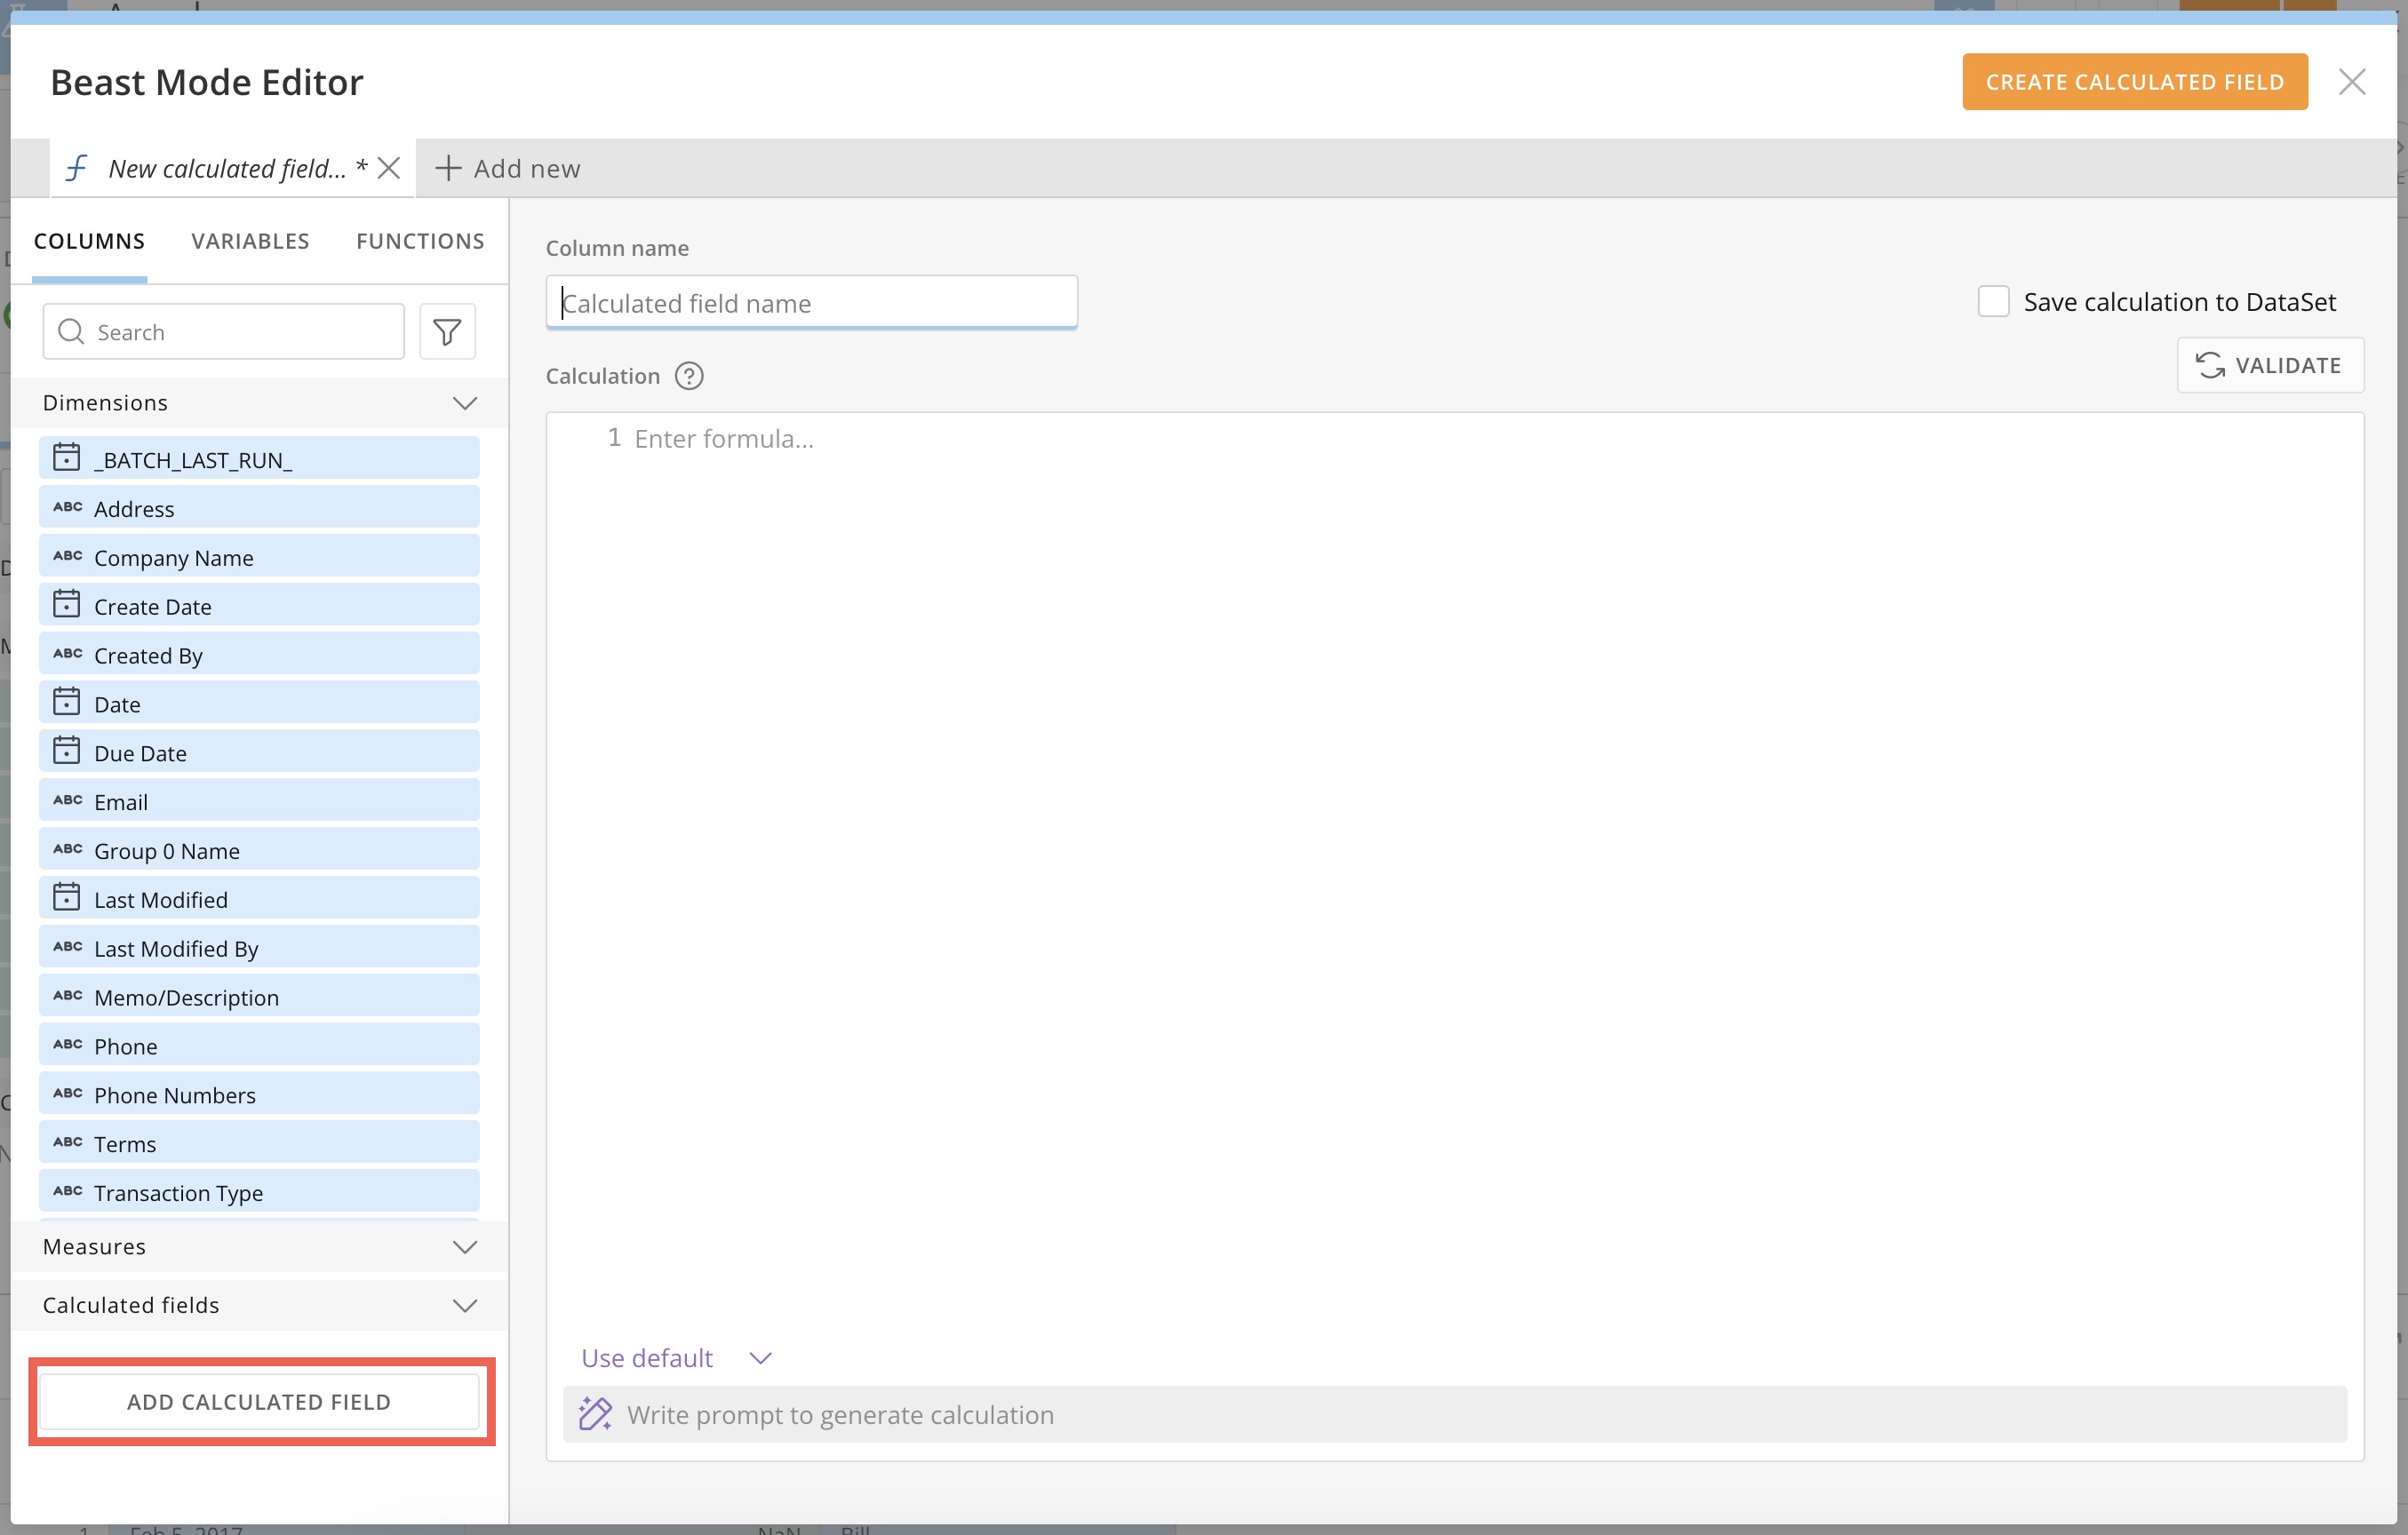This screenshot has width=2408, height=1535.
Task: Click the Calculated field name input
Action: (x=811, y=303)
